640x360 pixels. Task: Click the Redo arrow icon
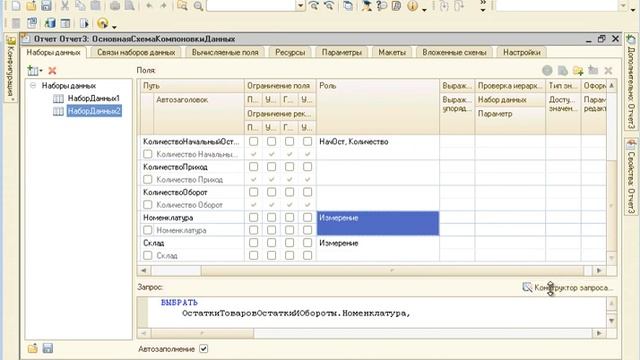coord(164,6)
